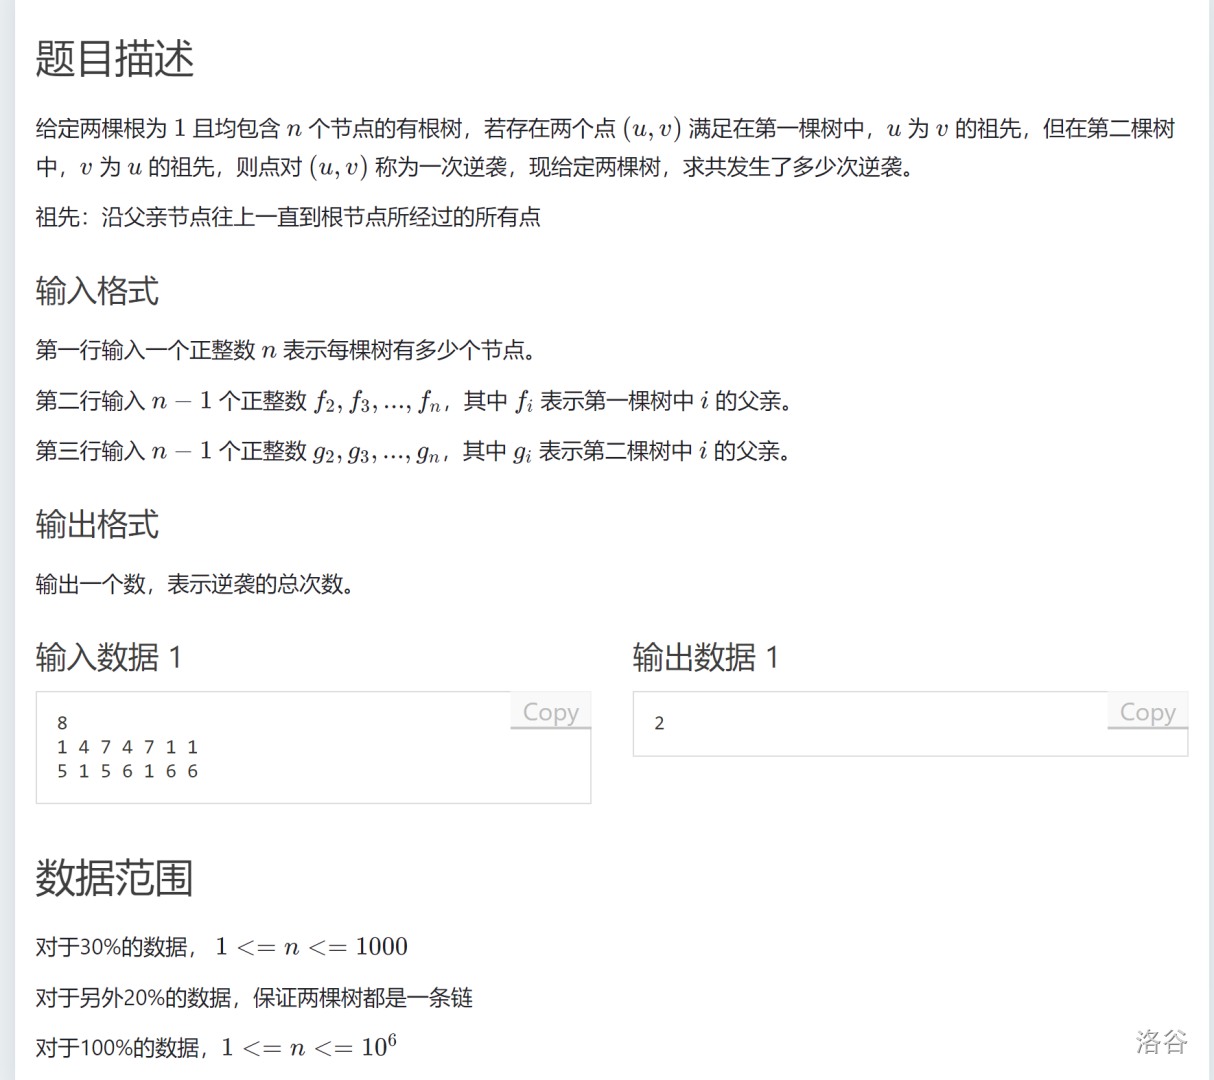Click Copy button for output data 1
Screen dimensions: 1214x1080
click(1147, 712)
